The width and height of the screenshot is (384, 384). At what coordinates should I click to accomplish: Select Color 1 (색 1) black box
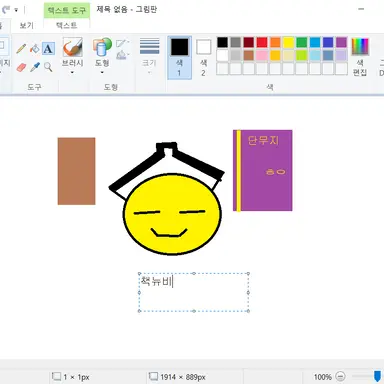180,57
